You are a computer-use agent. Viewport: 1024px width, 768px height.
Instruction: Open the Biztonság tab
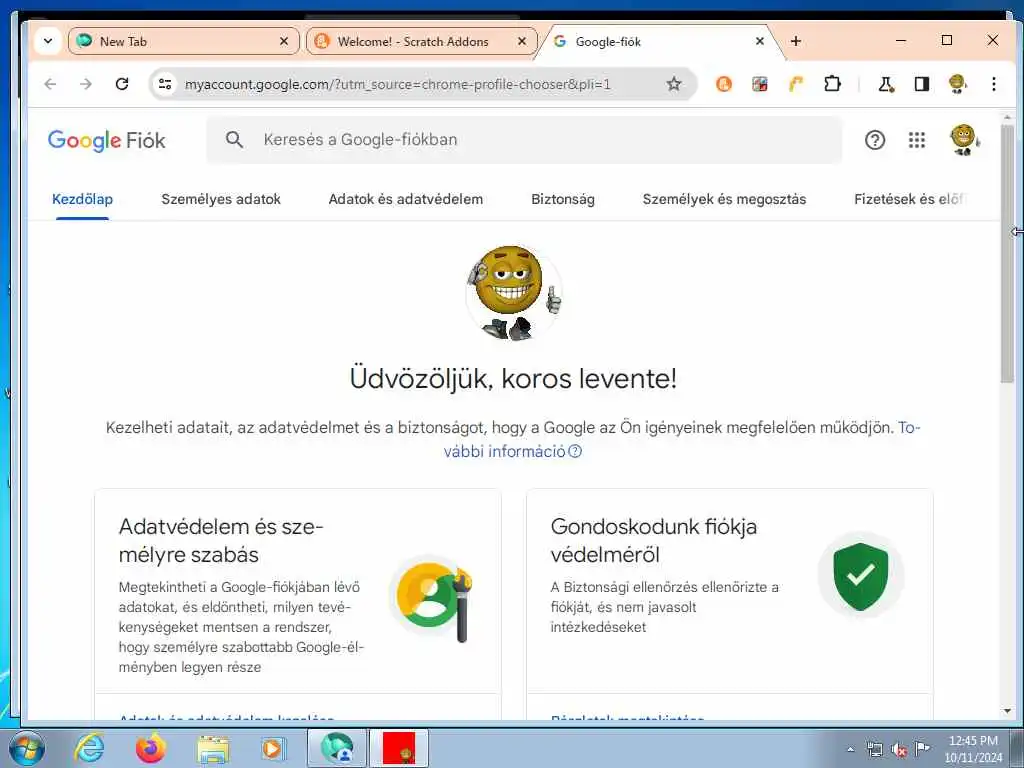pos(563,199)
